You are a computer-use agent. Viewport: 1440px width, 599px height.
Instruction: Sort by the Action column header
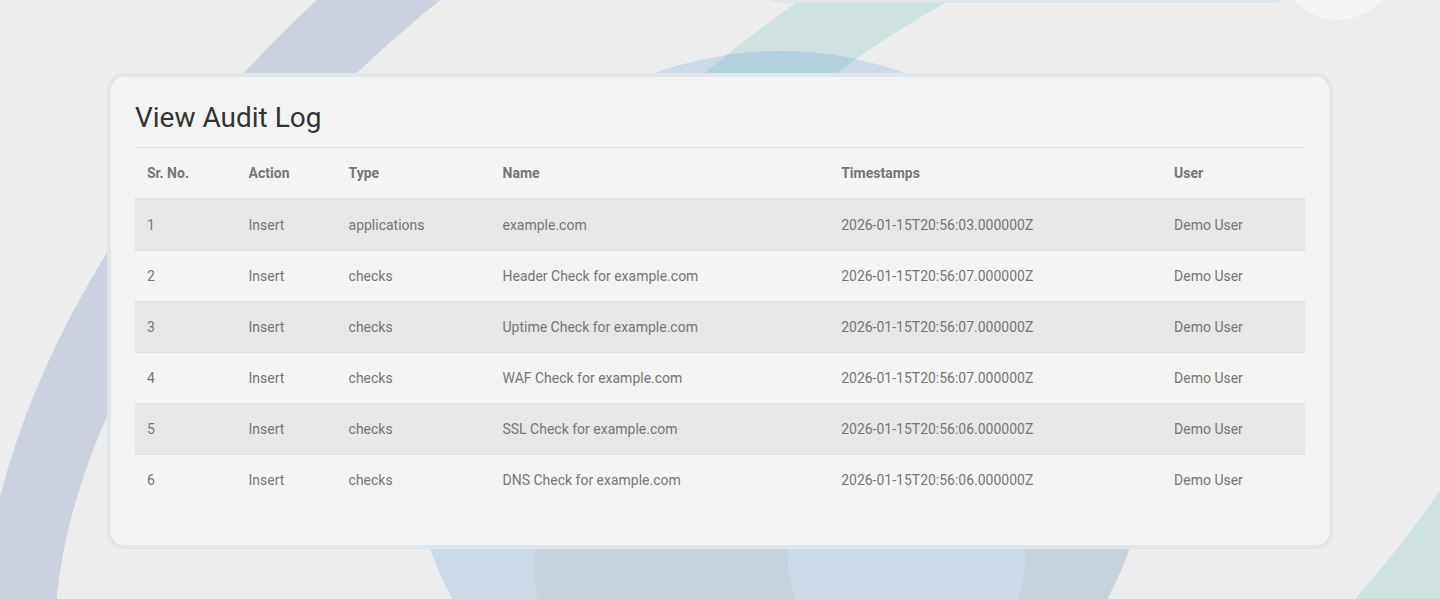(x=268, y=172)
